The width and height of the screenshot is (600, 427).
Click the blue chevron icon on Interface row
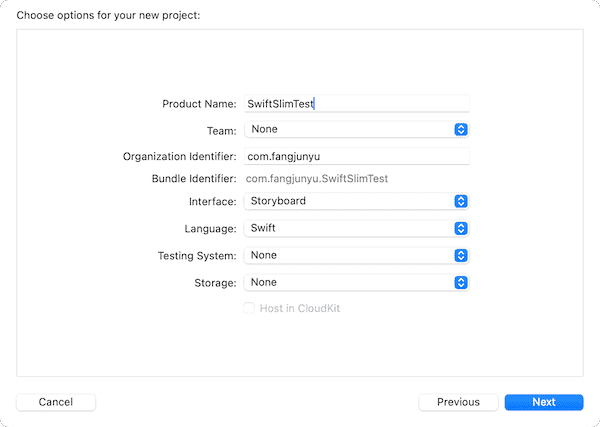coord(461,201)
